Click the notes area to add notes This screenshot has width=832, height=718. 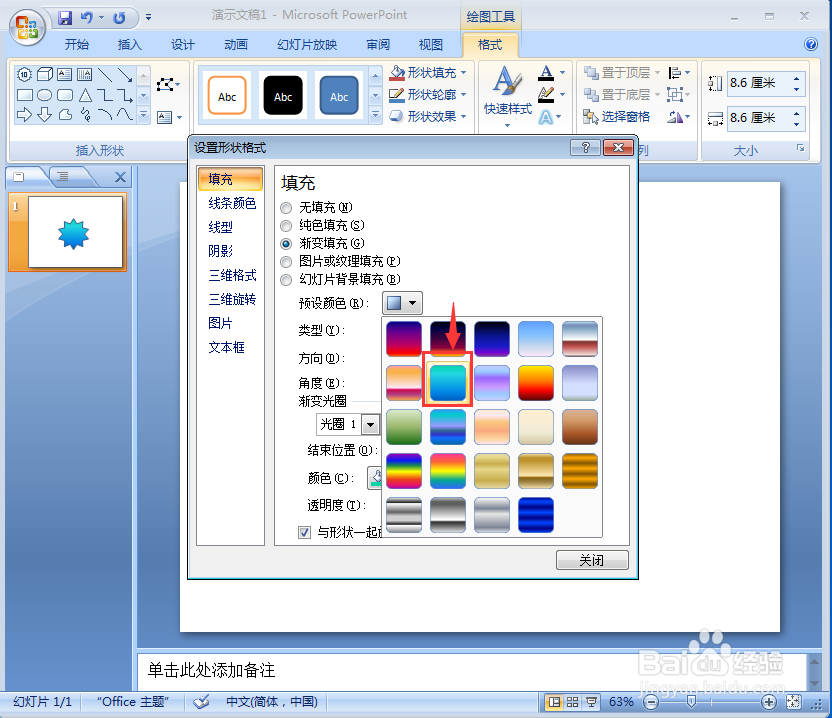(471, 671)
